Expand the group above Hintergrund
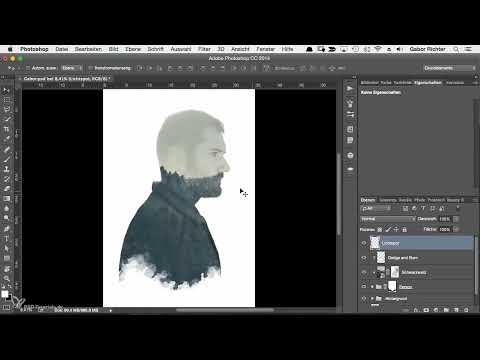Screen dimensions: 480x360 click(372, 287)
